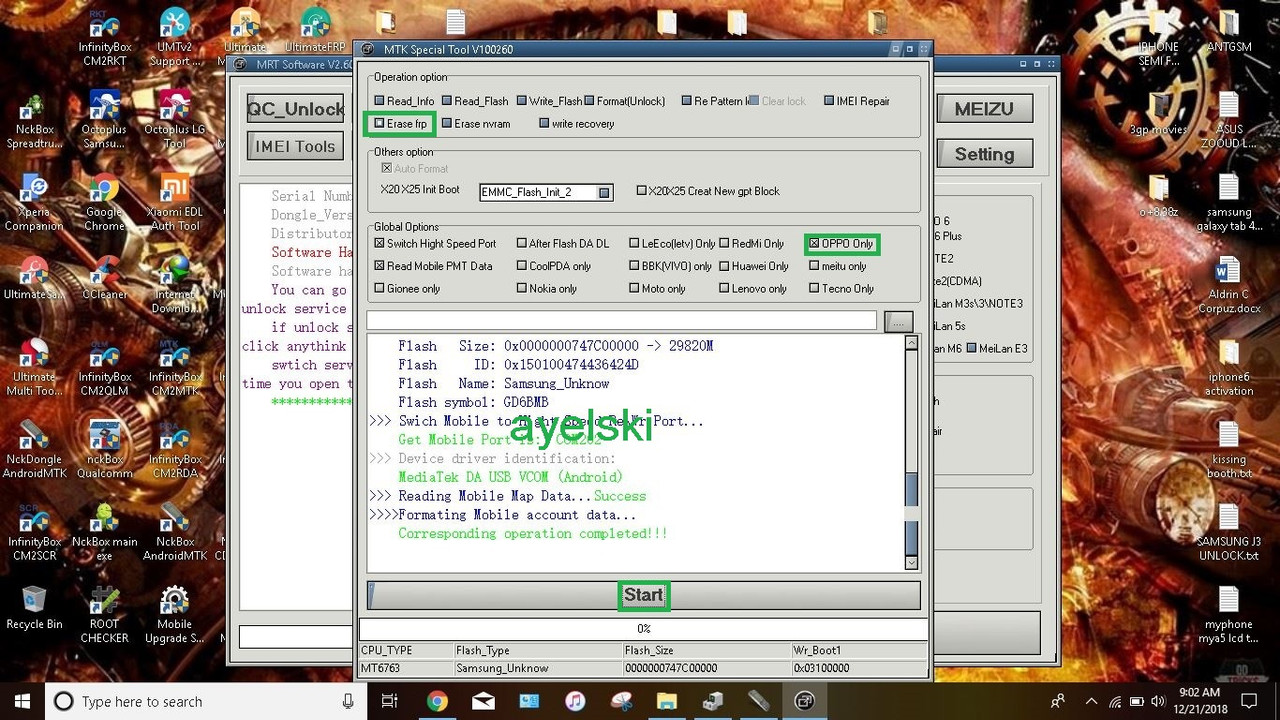The image size is (1280, 720).
Task: Select the Read_Info operation
Action: [x=404, y=101]
